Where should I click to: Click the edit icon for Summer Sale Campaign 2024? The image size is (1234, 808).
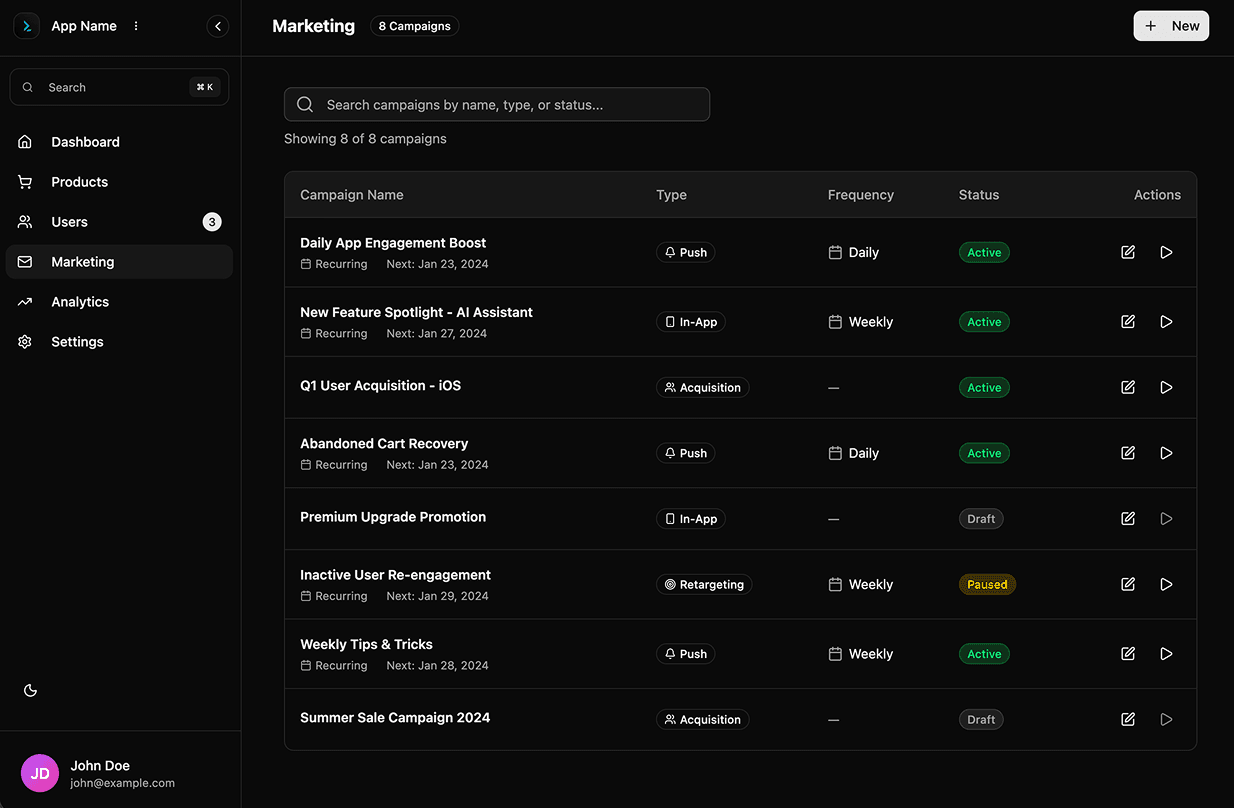(x=1128, y=719)
